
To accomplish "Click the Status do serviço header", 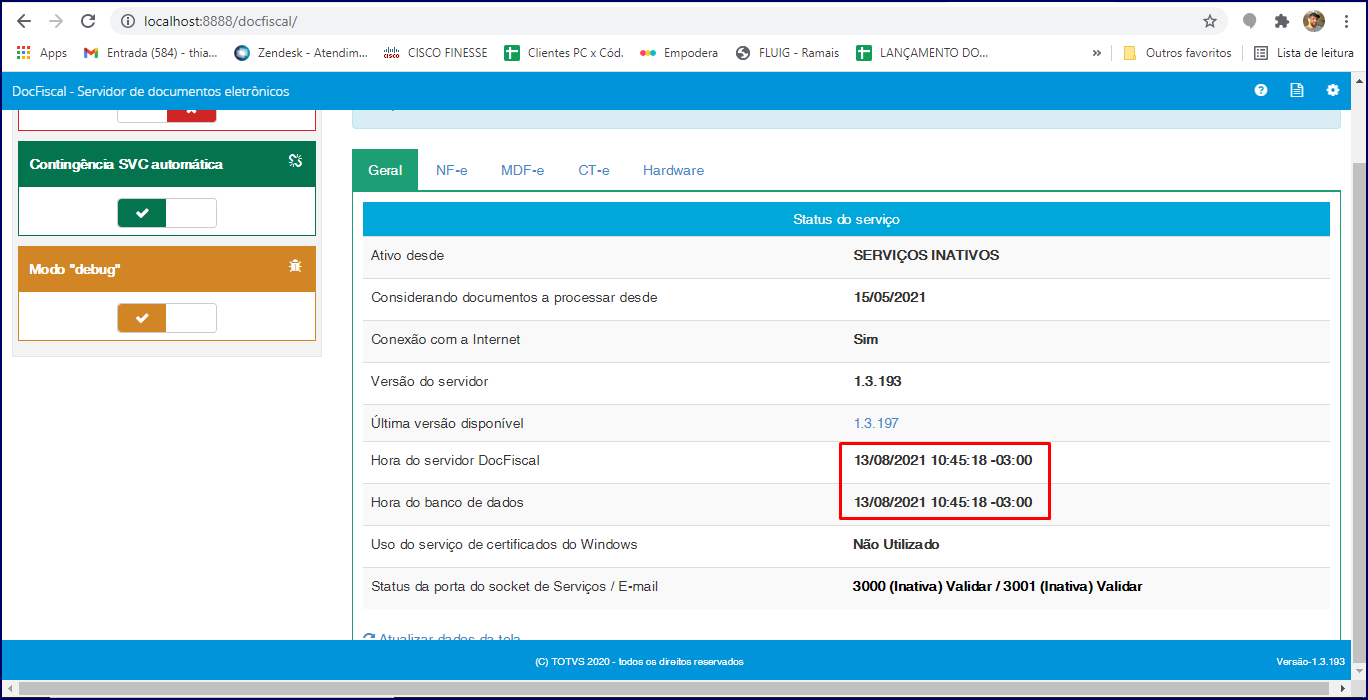I will tap(846, 218).
